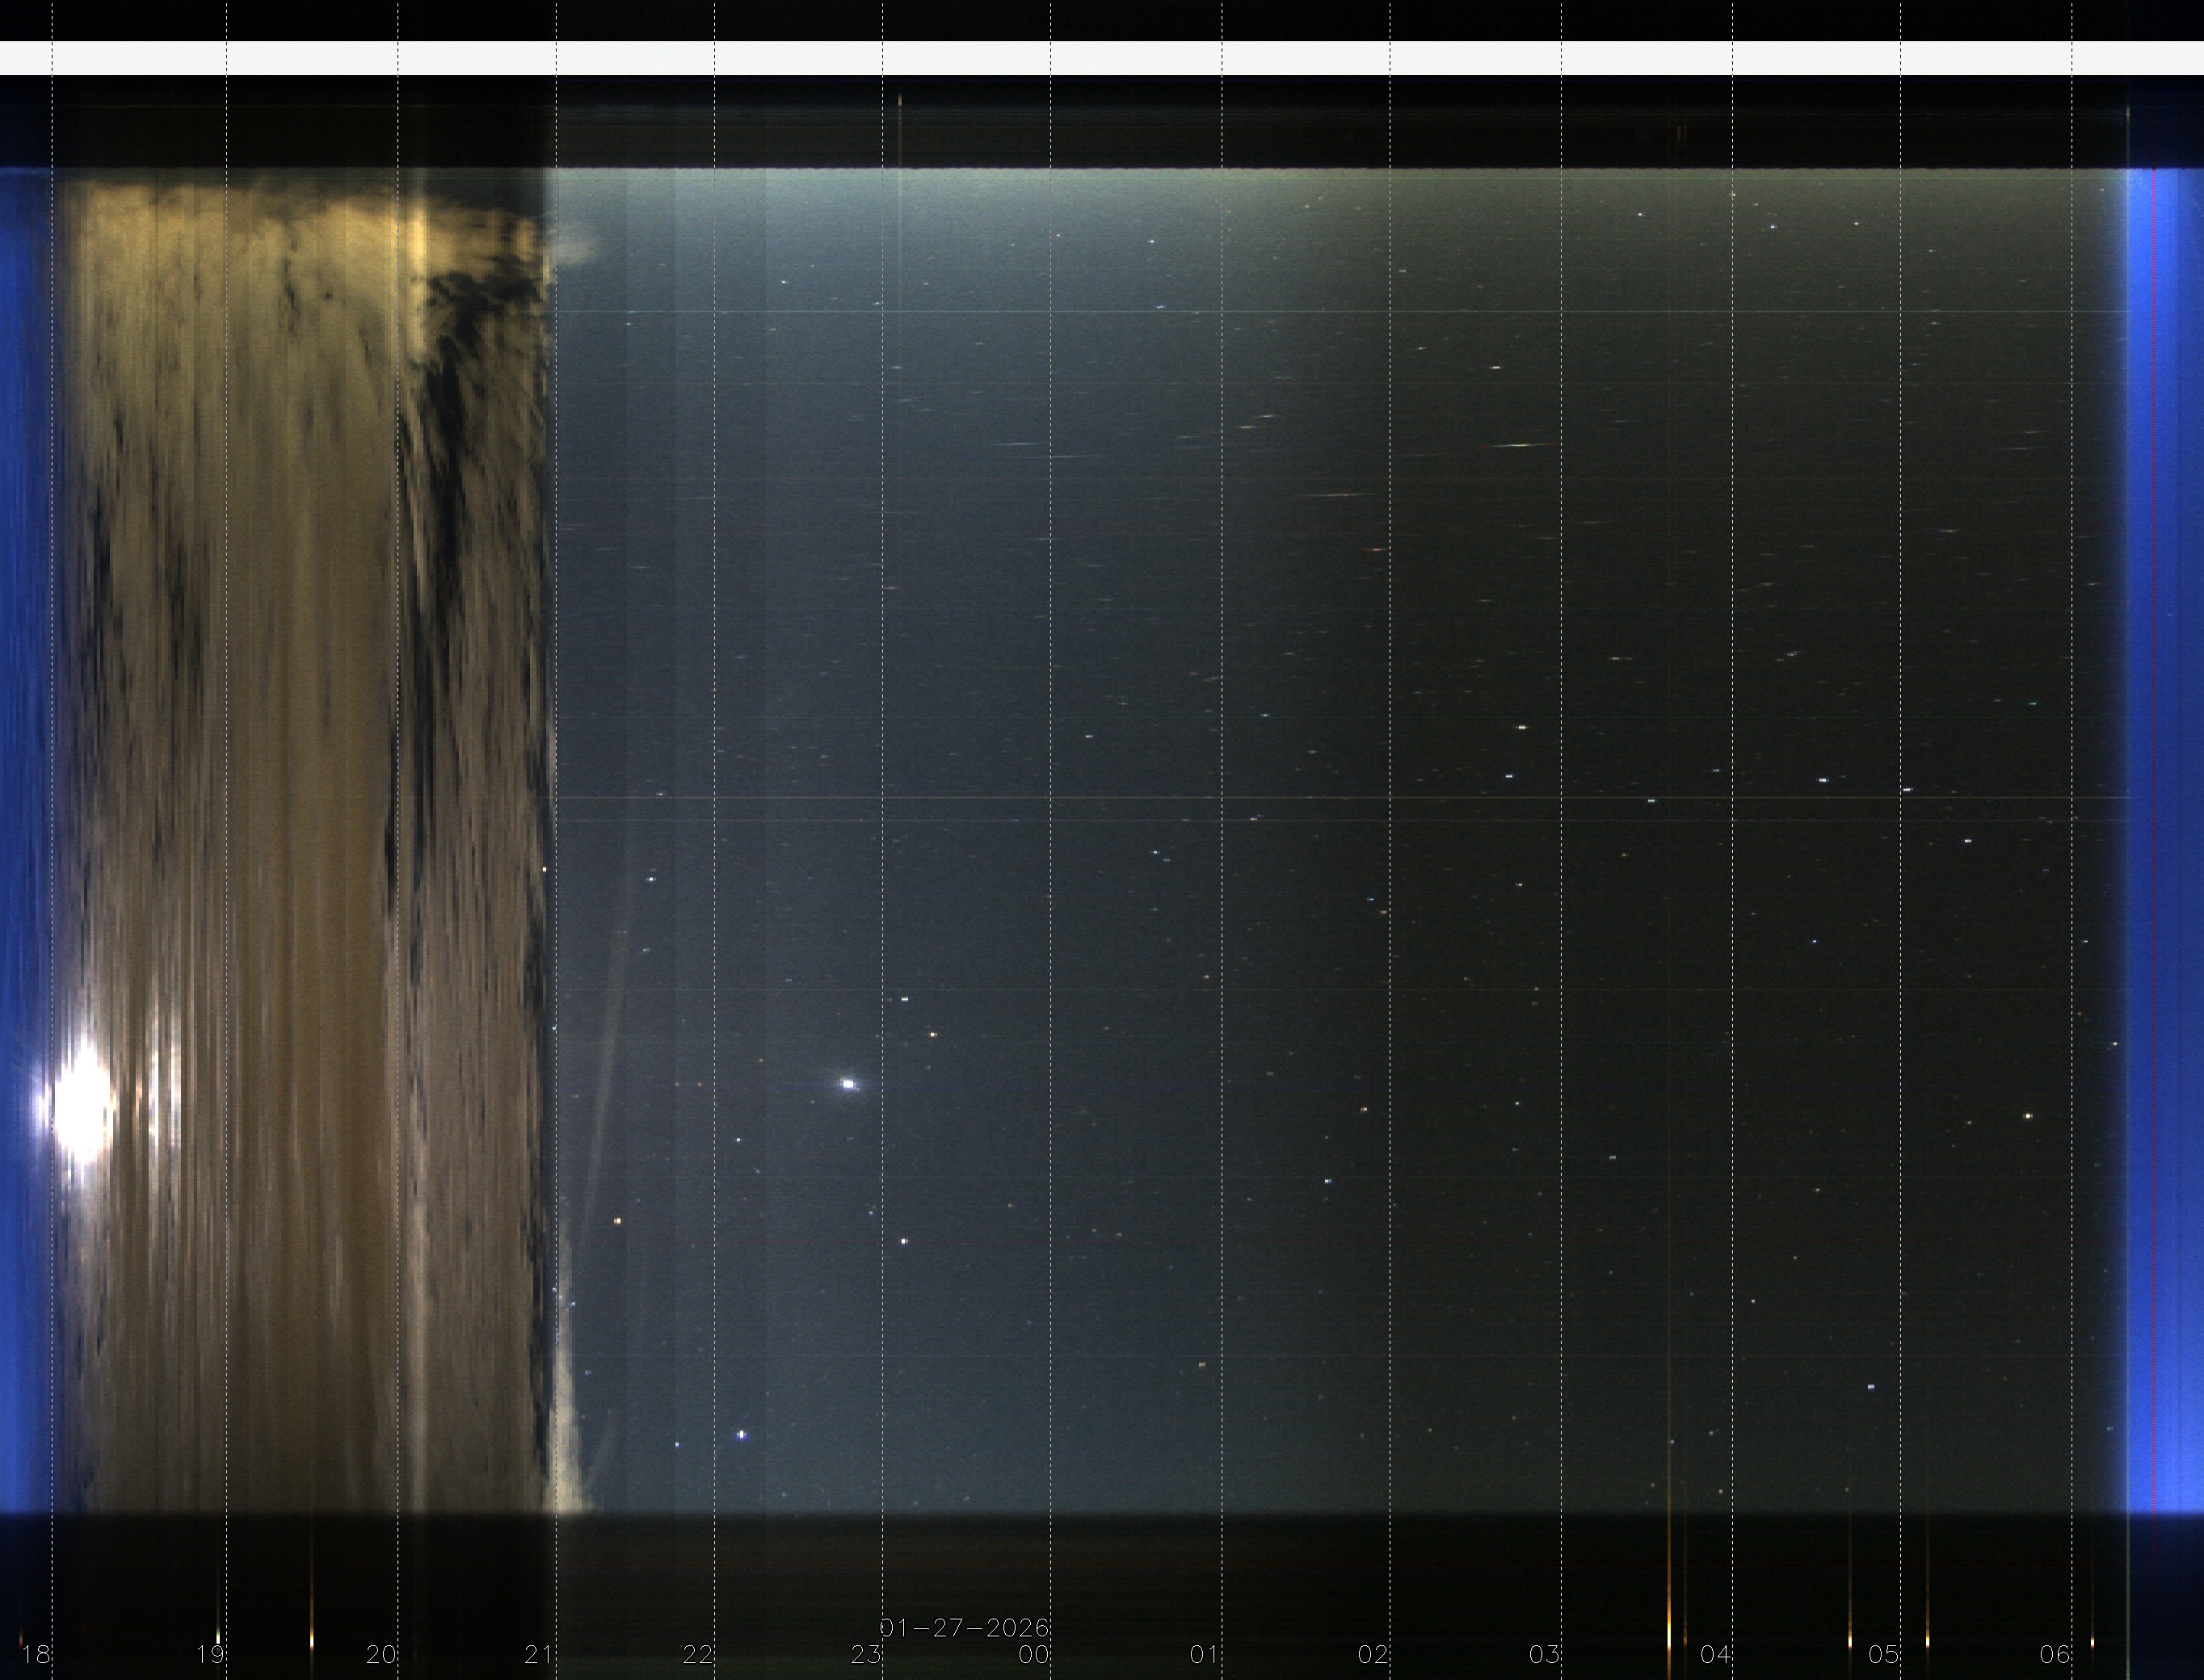Click the 19 hour label
This screenshot has height=1680, width=2204.
[210, 1654]
